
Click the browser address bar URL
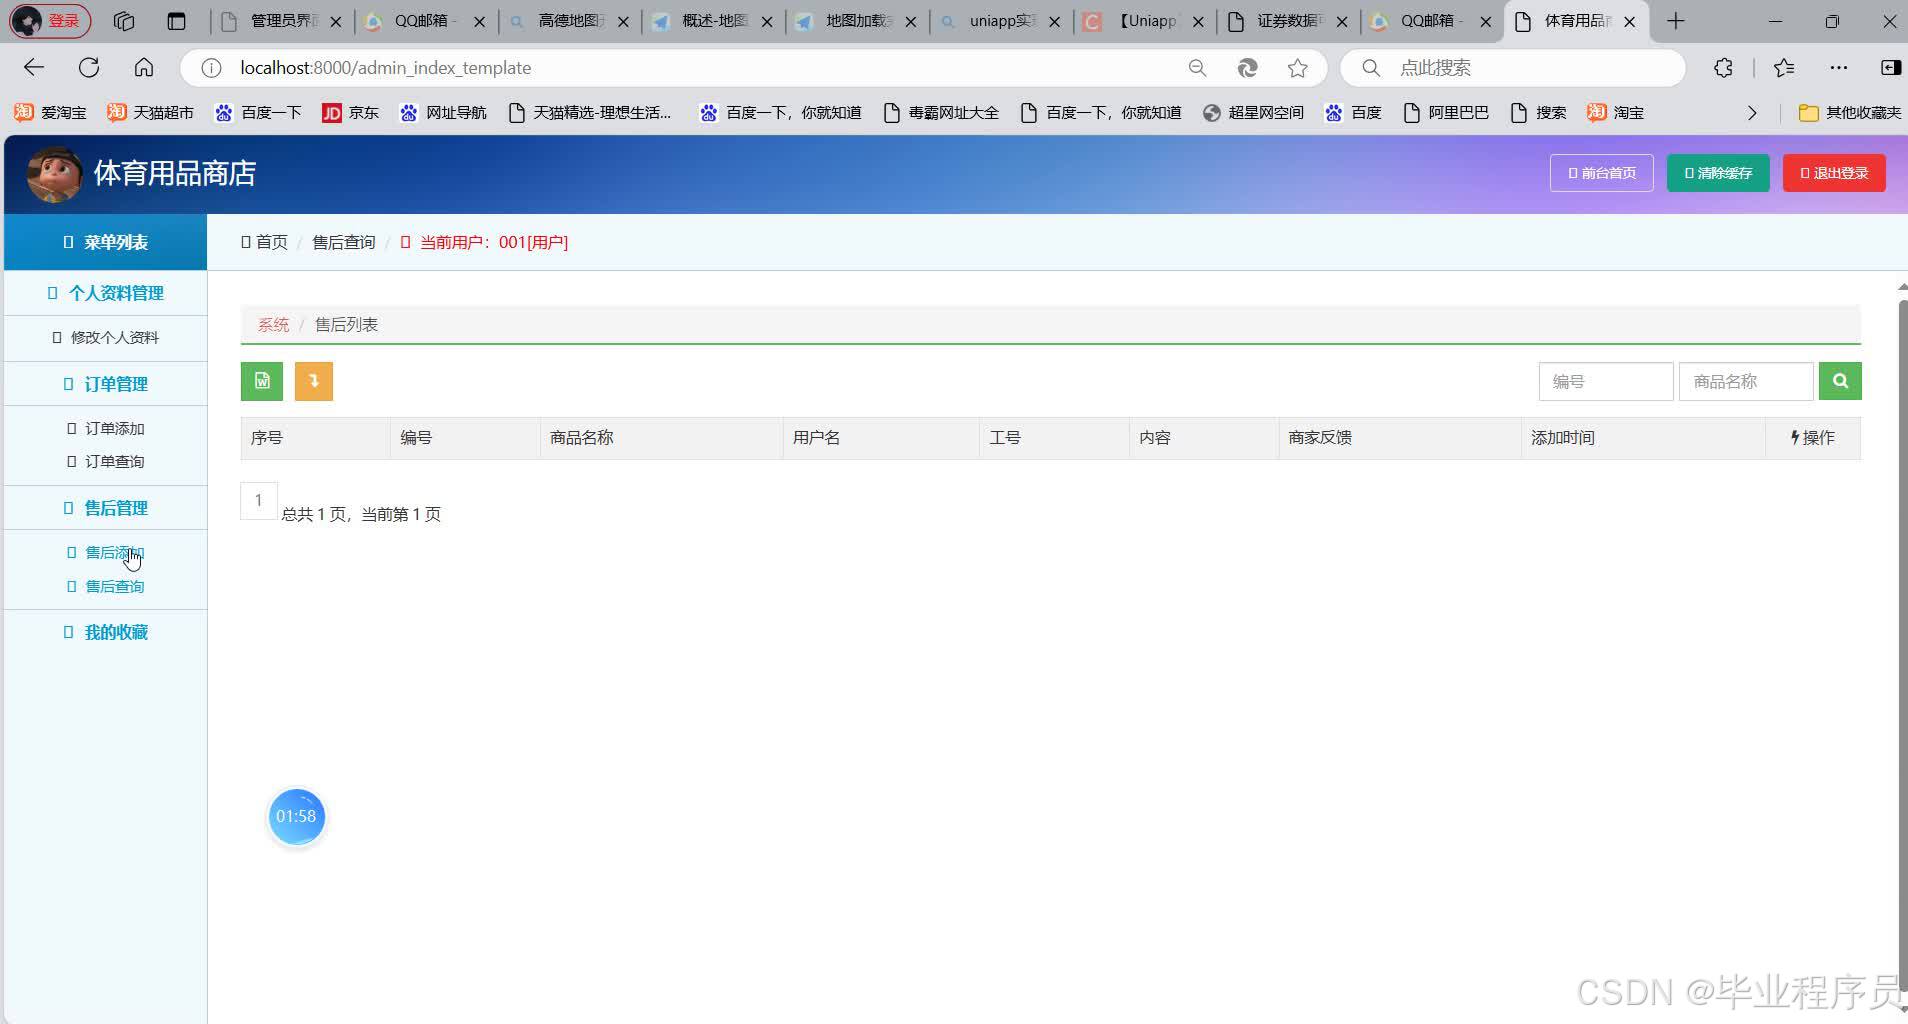click(x=386, y=68)
